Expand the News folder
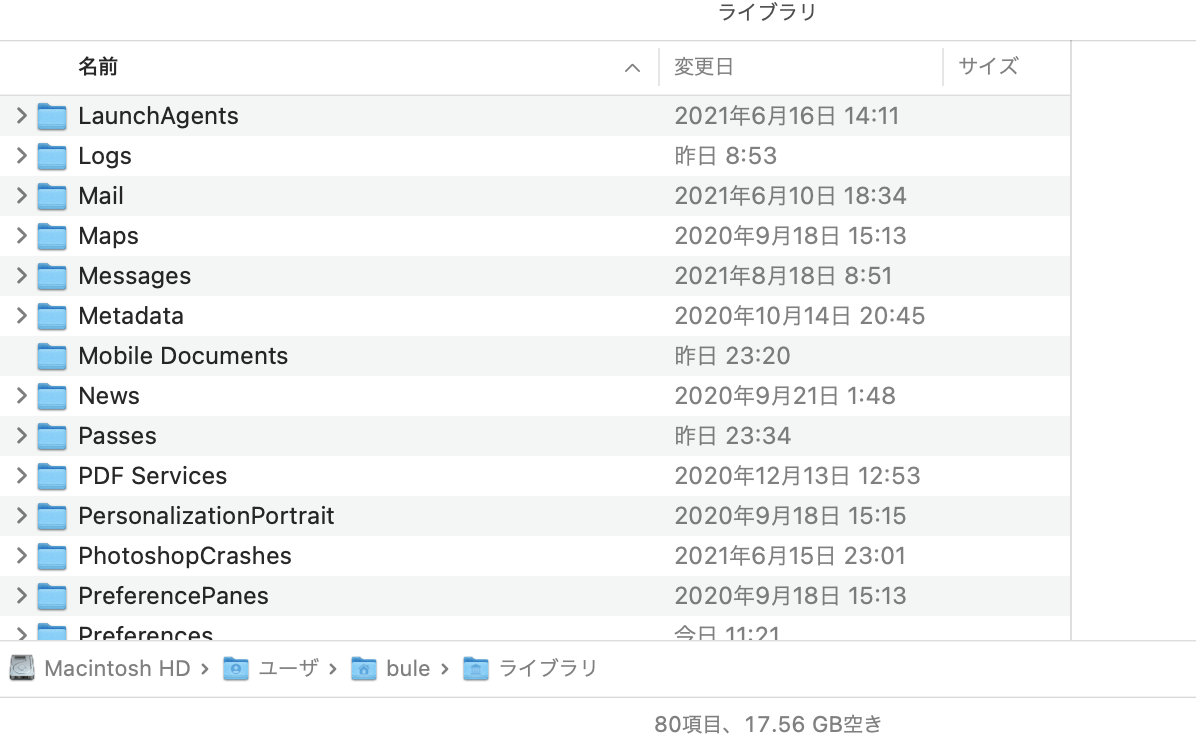 coord(22,396)
